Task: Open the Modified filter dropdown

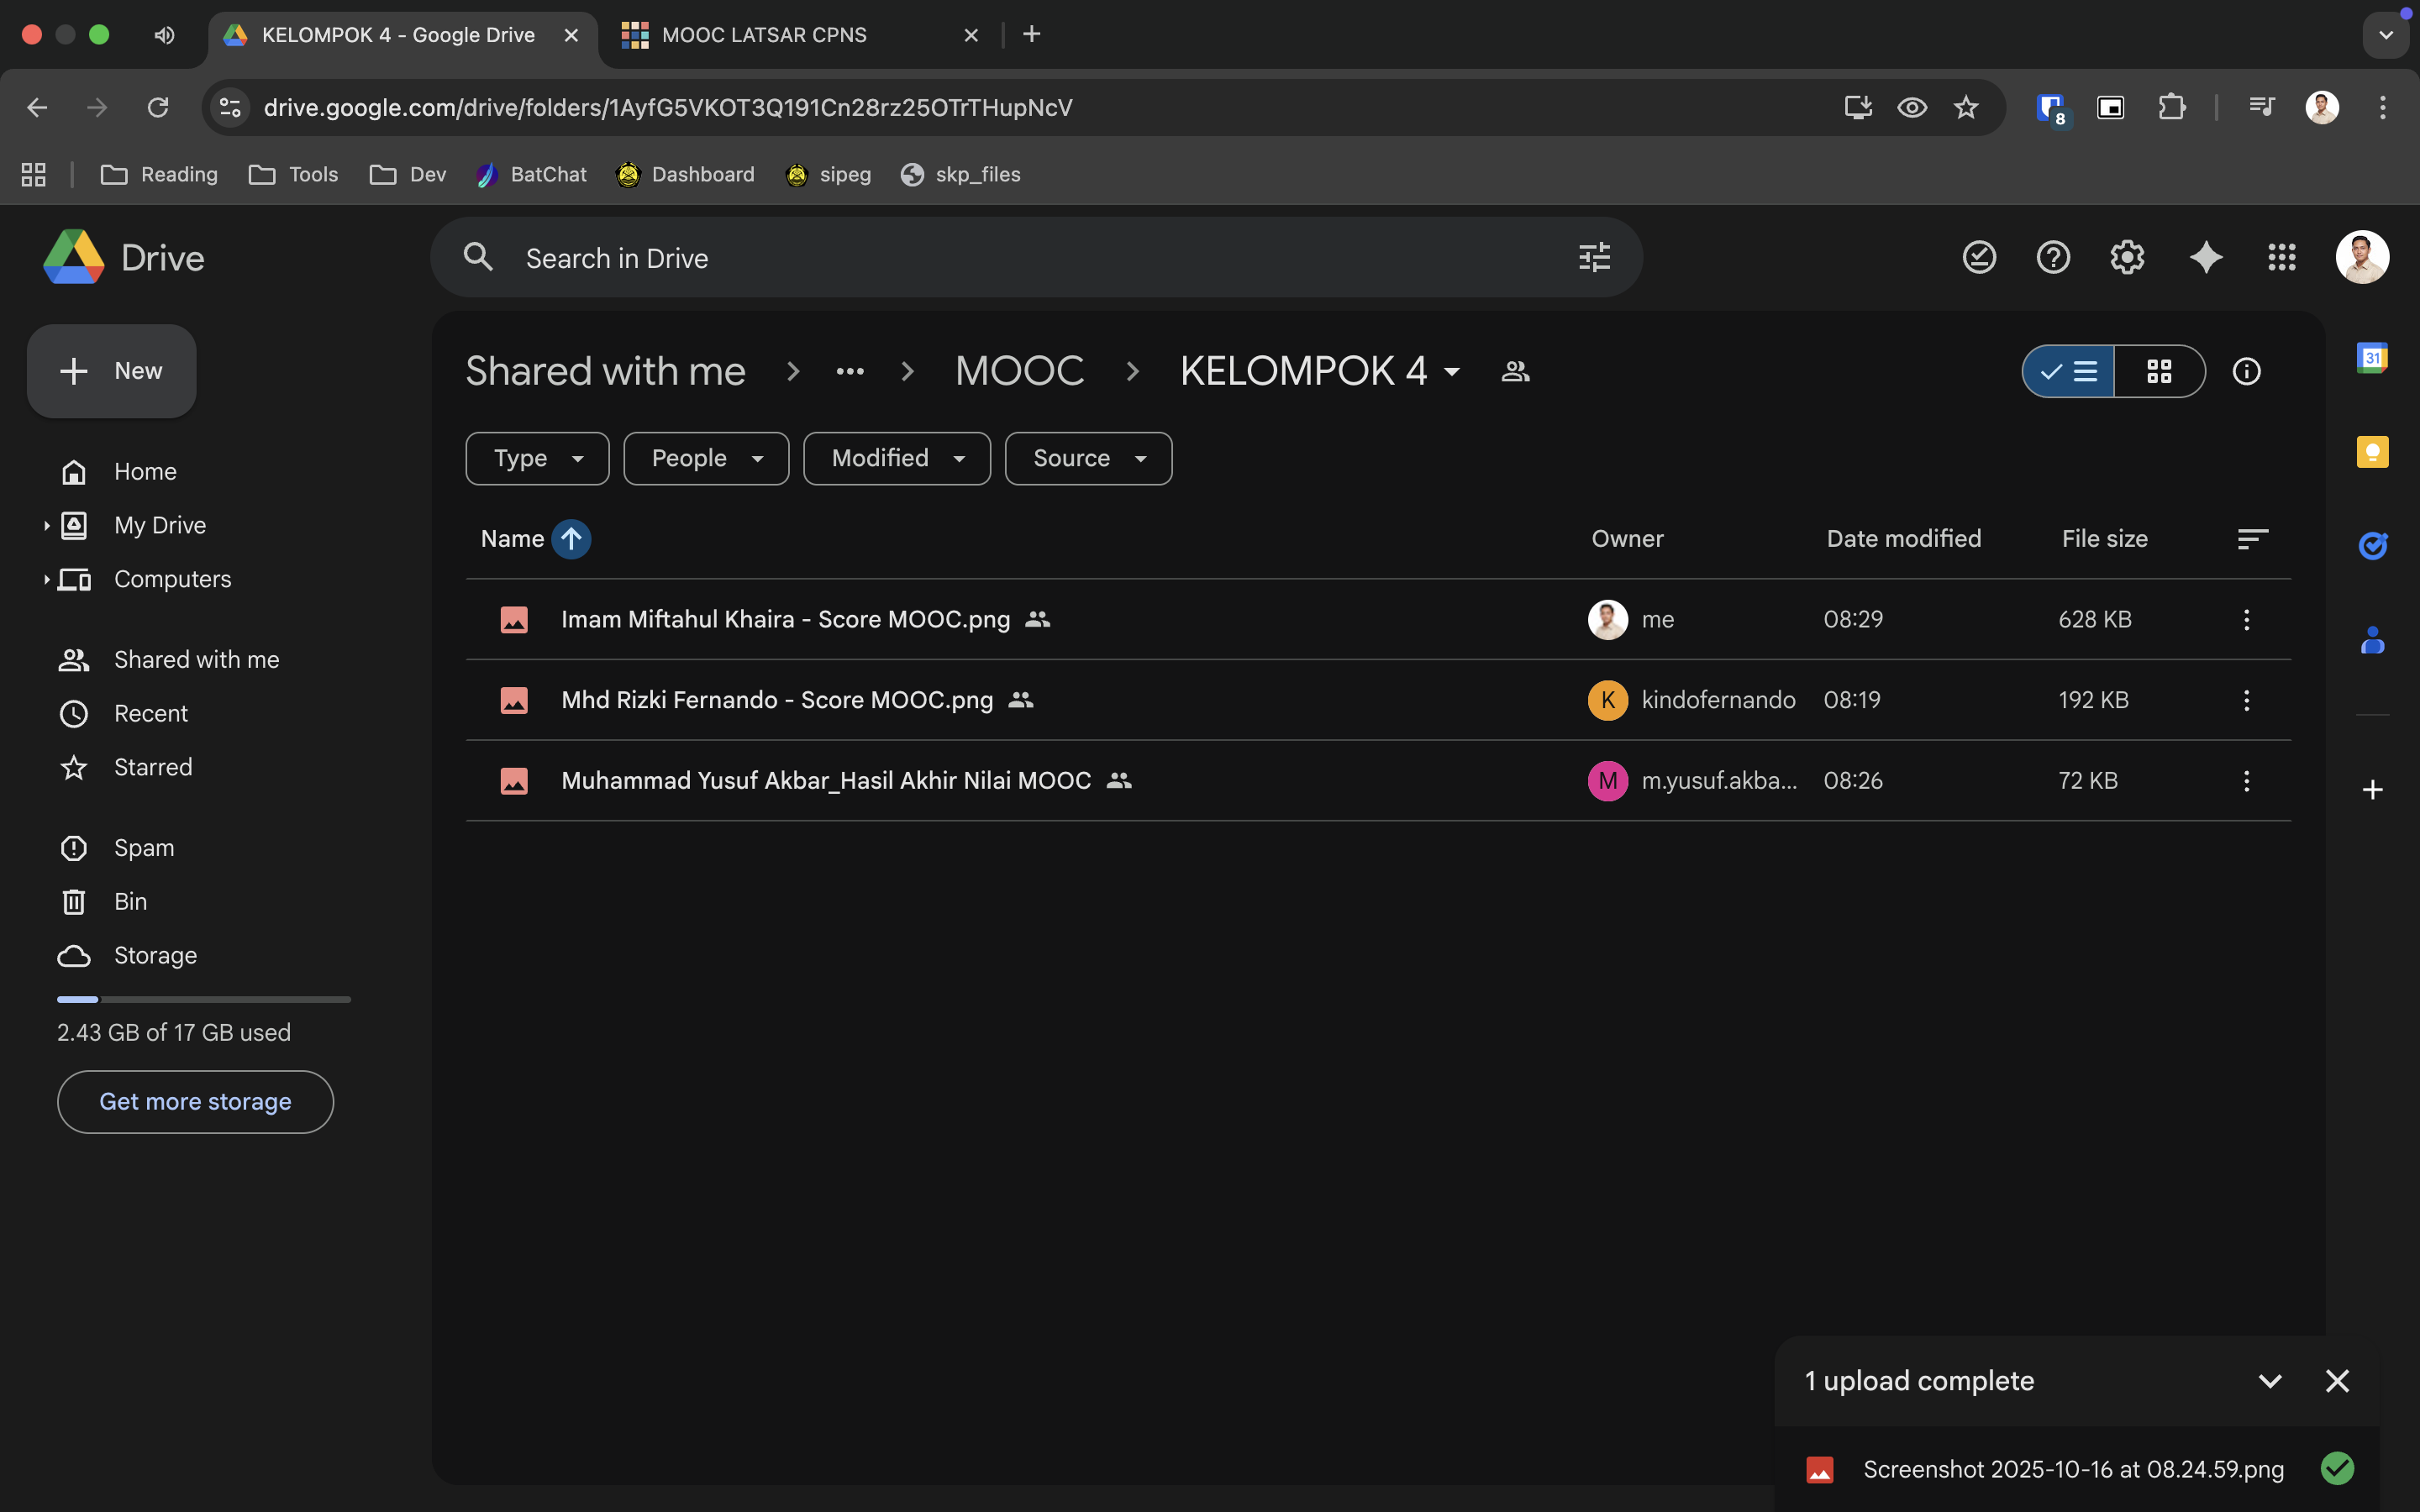Action: (x=896, y=459)
